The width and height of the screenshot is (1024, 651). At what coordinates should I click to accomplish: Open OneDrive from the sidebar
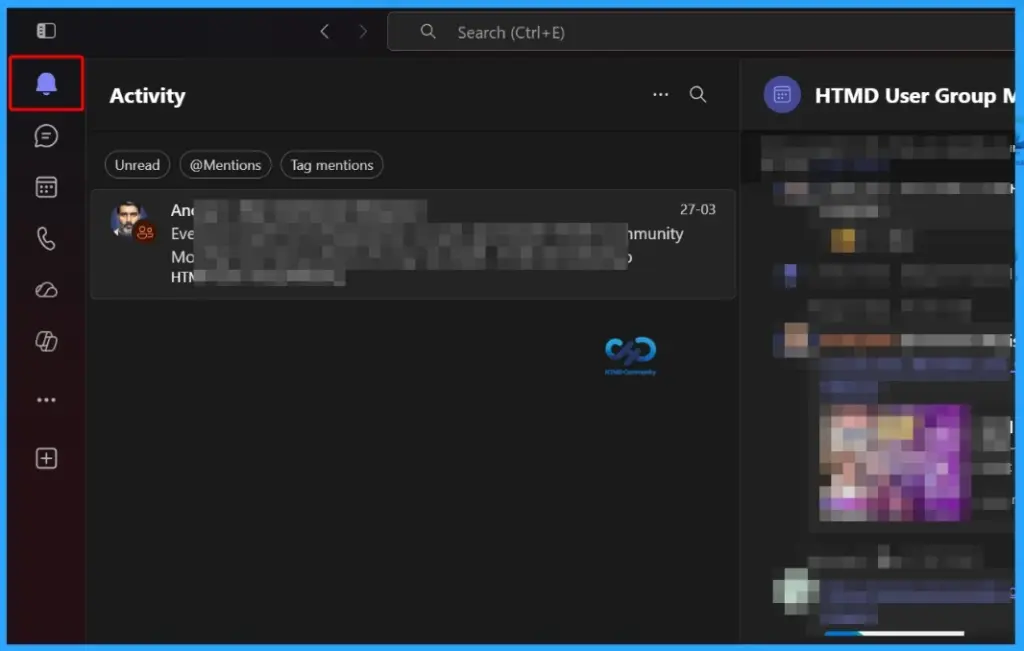click(46, 290)
